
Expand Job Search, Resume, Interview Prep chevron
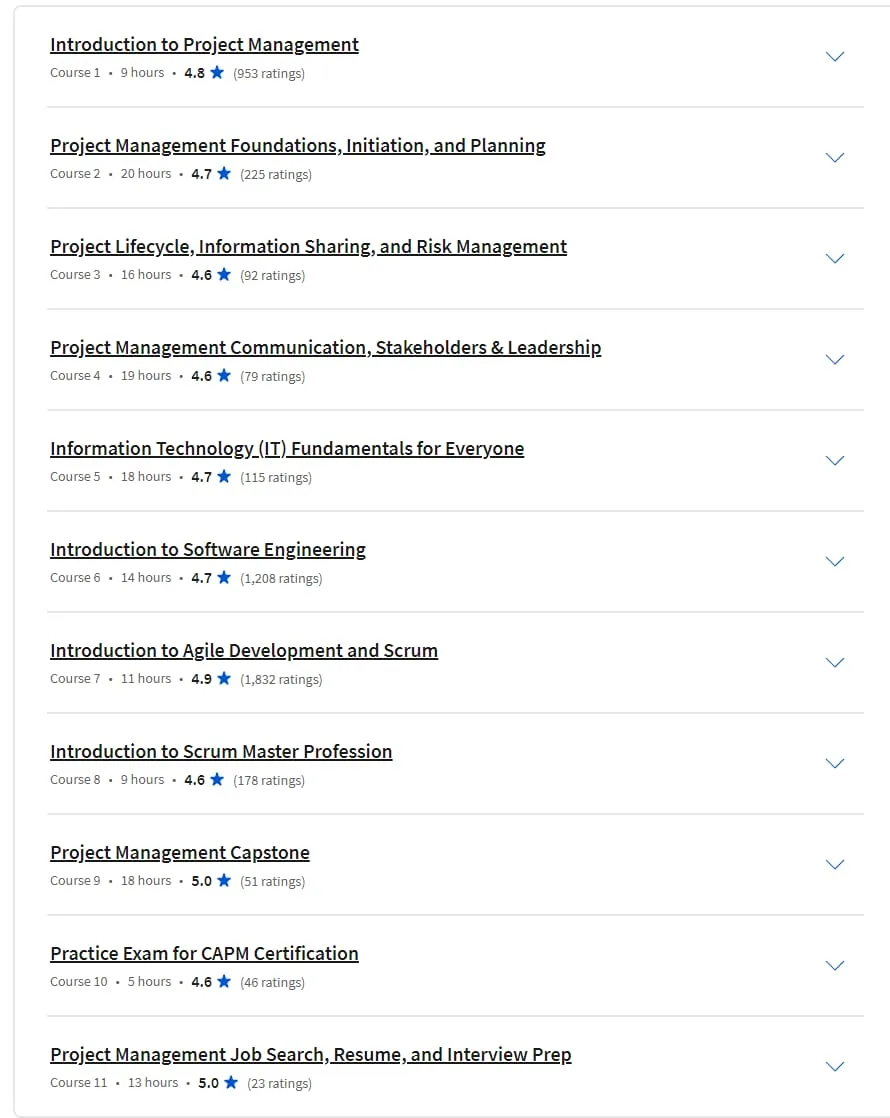[834, 1067]
